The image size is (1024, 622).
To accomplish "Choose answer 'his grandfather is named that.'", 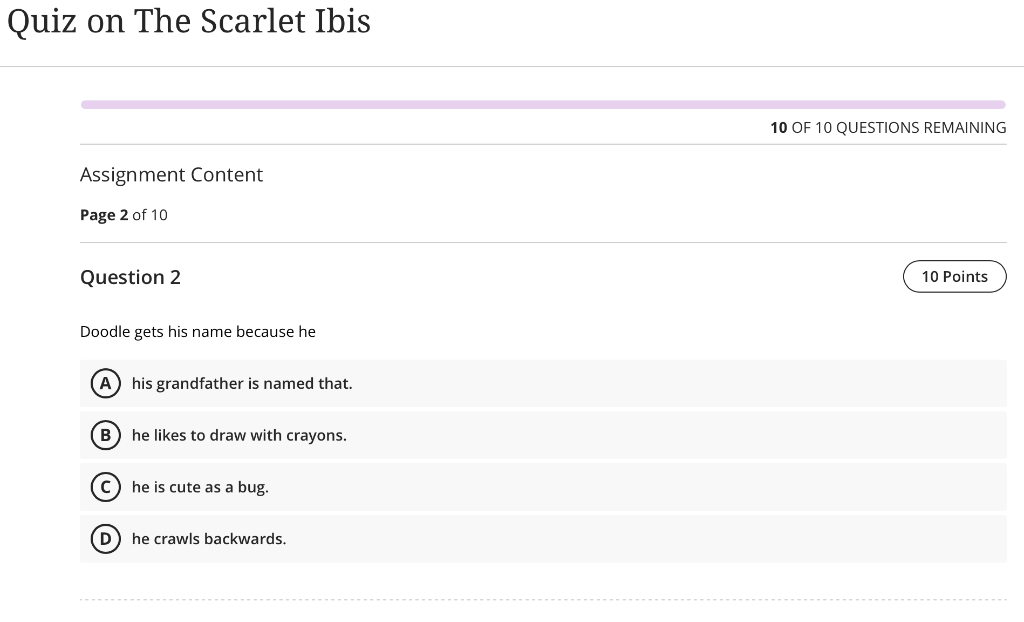I will (x=242, y=383).
